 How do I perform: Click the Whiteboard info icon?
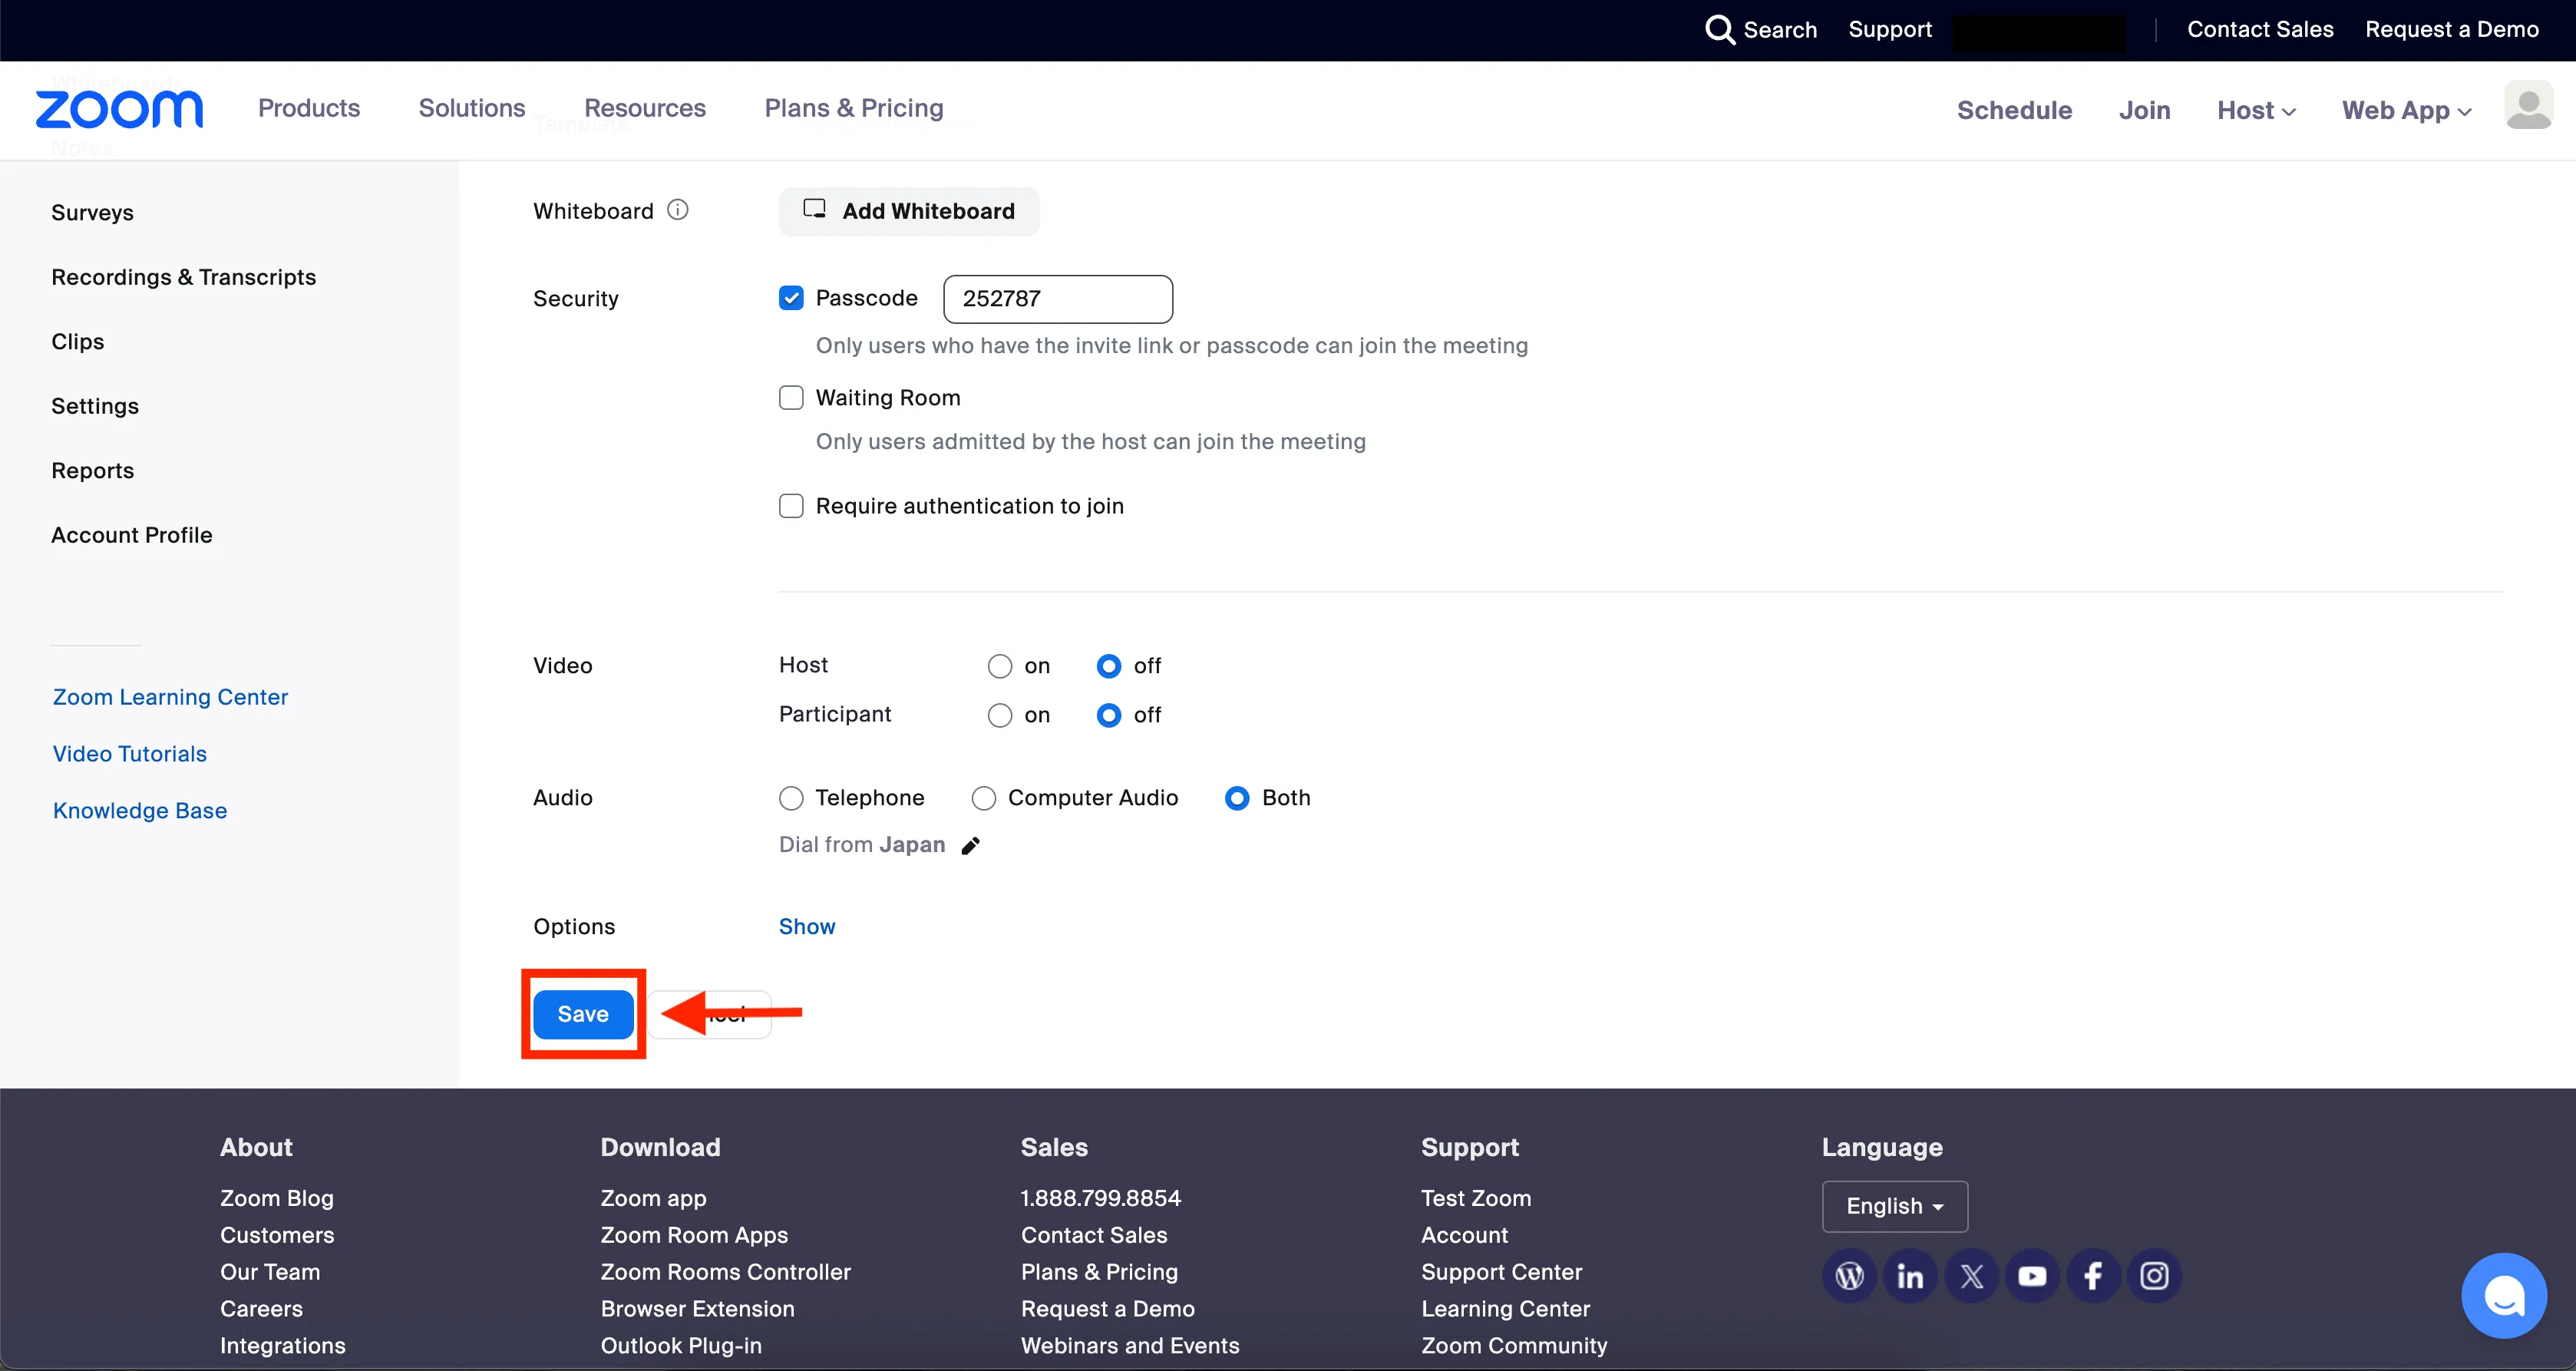678,210
